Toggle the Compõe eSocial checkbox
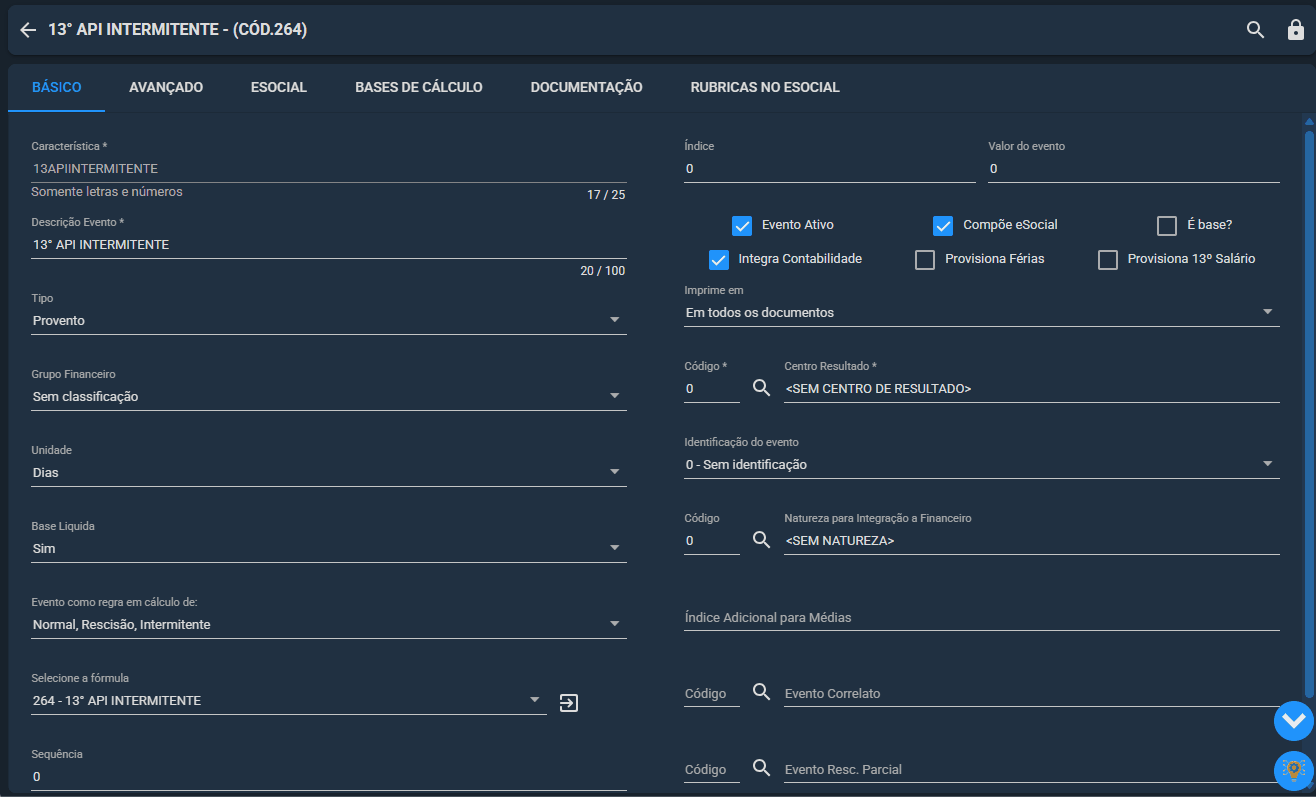Screen dimensions: 1316x797 coord(943,225)
